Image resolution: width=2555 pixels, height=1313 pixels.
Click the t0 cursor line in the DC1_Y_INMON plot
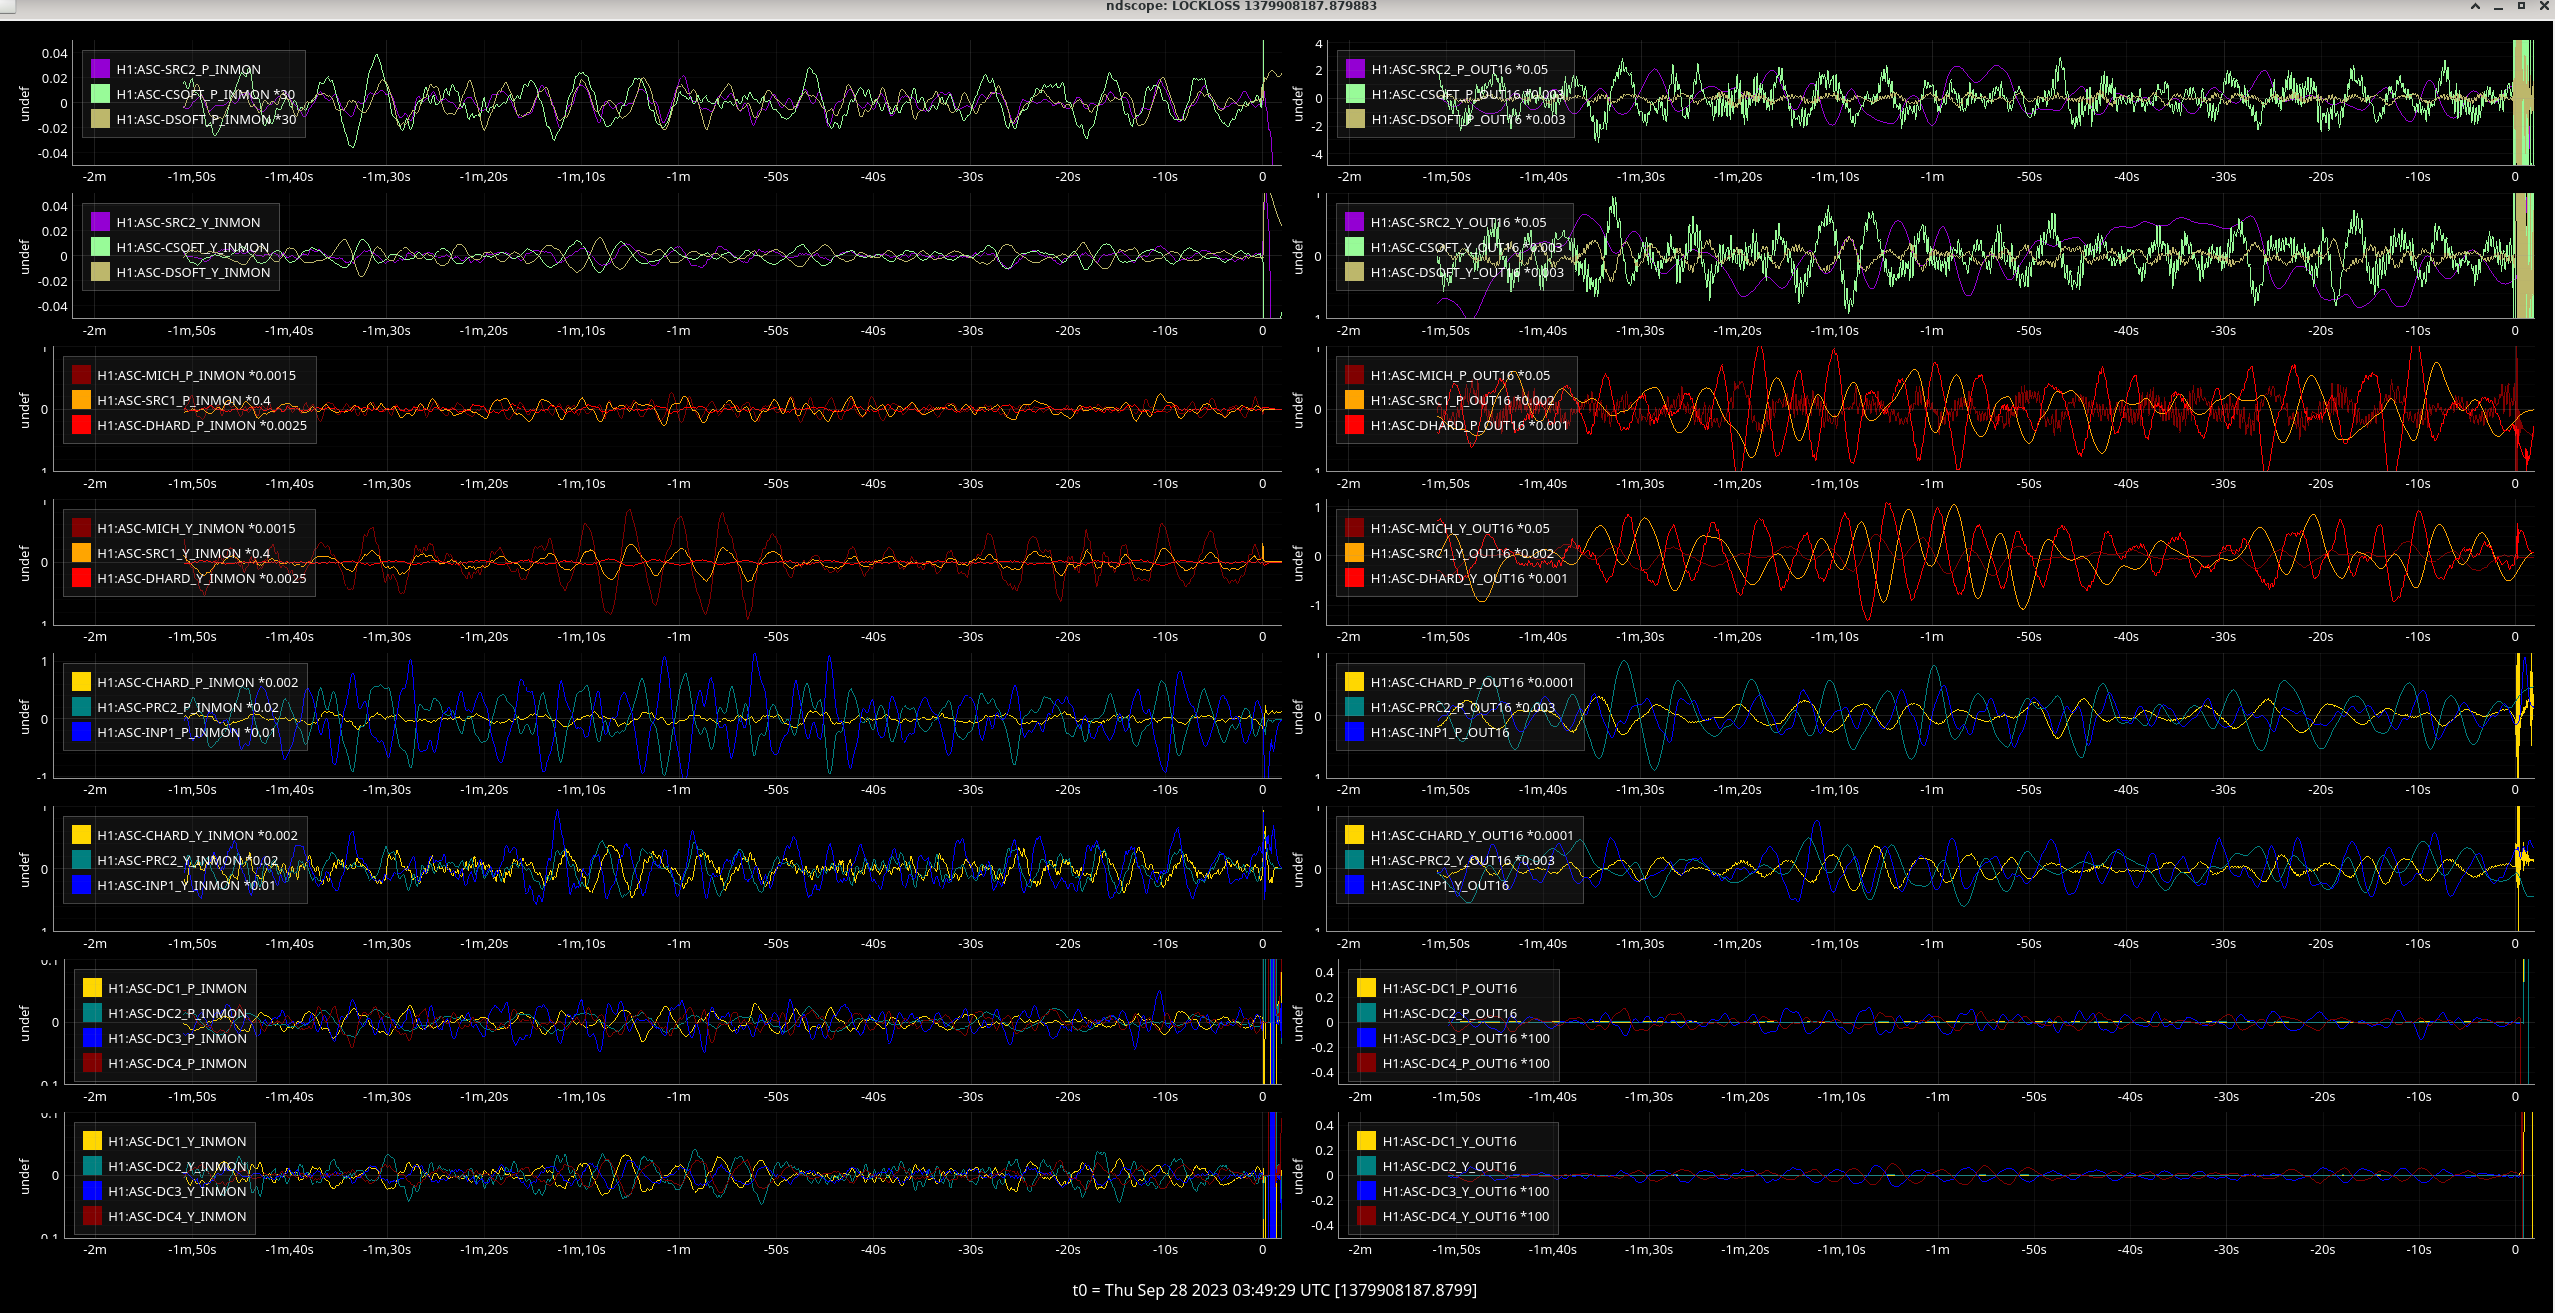[x=1263, y=1174]
